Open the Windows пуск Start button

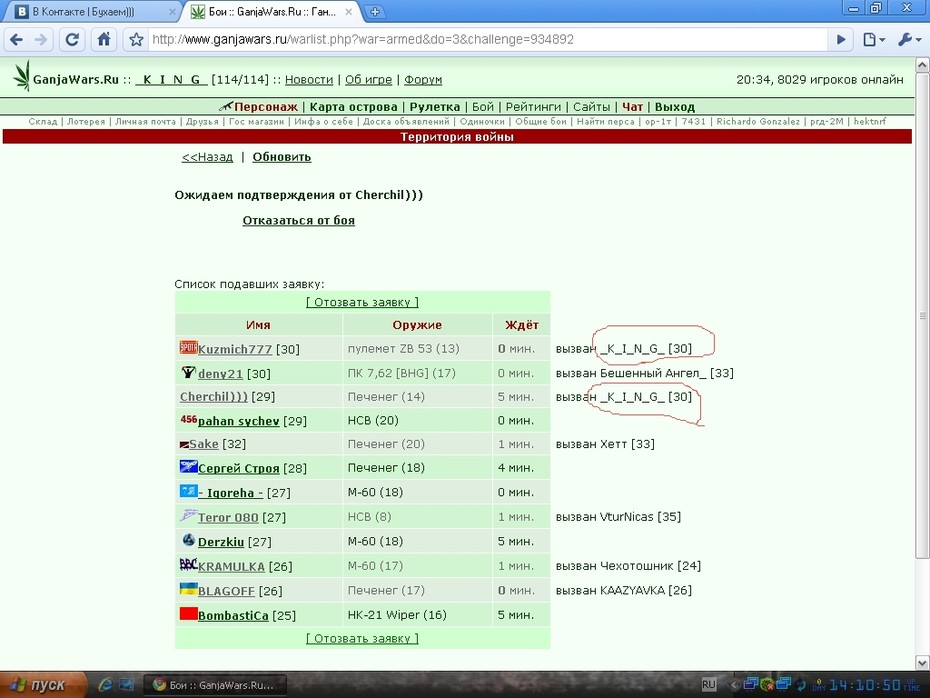click(x=42, y=685)
